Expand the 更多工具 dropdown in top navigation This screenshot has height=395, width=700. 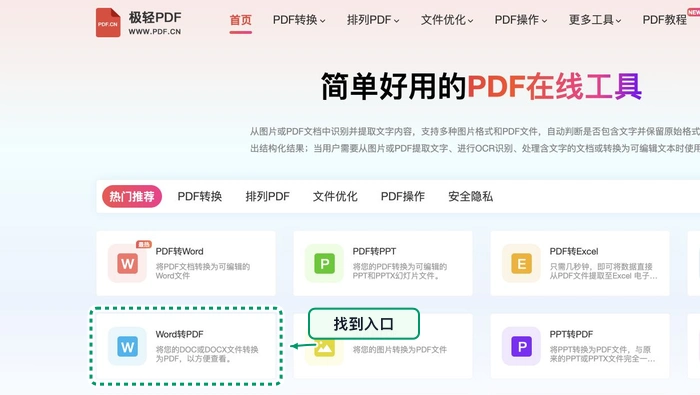click(x=595, y=20)
